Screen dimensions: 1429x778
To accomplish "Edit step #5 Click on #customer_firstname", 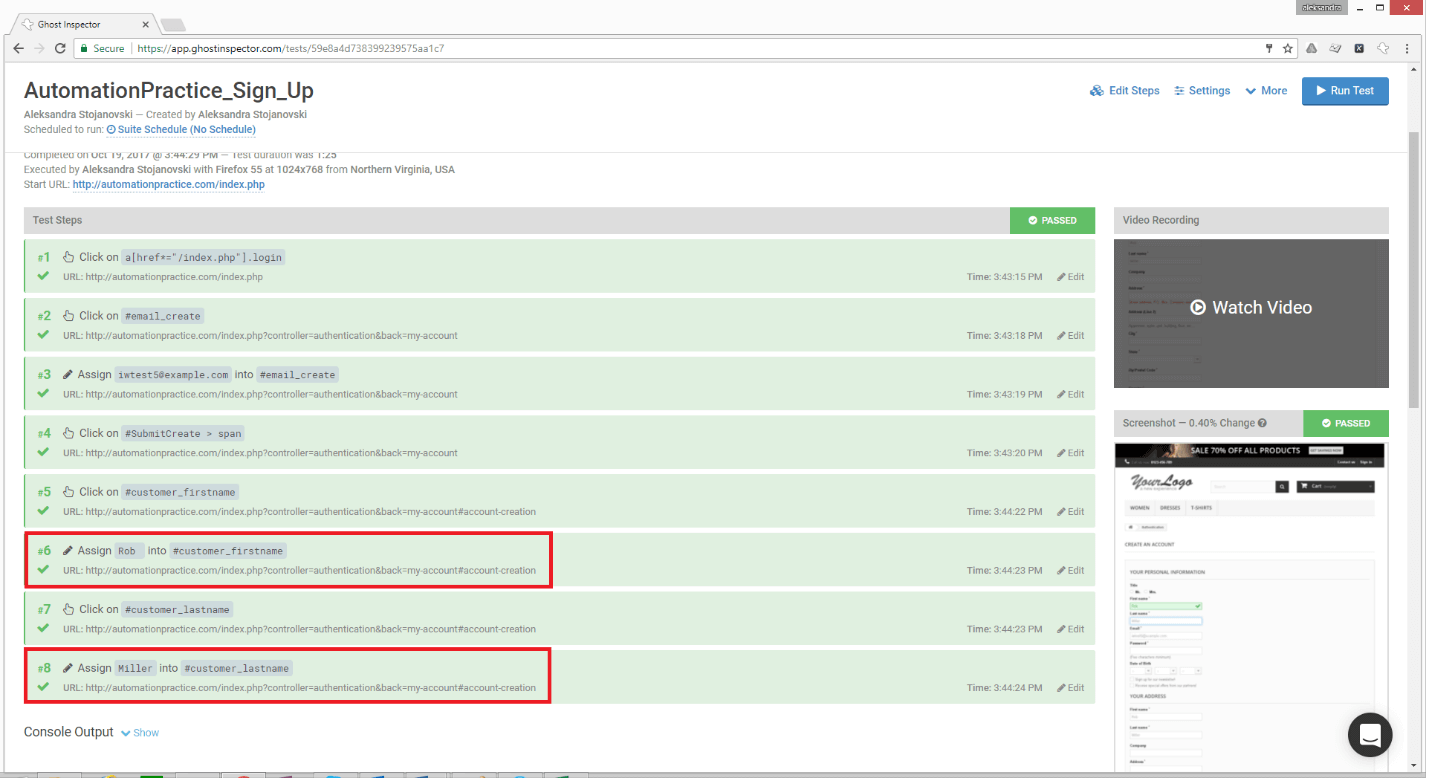I will 1070,512.
